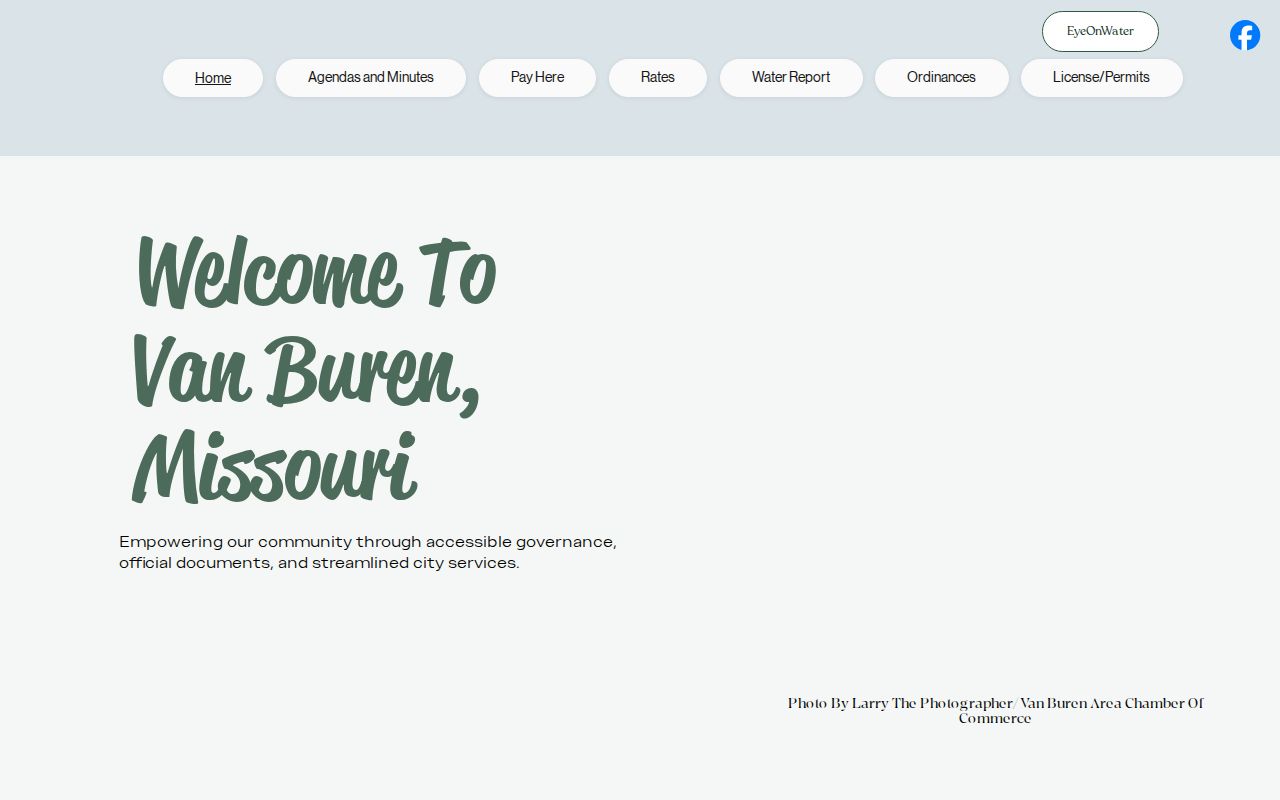Screen dimensions: 1280x800
Task: Click the 'Photo By Larry The Photographer' credit
Action: pos(995,710)
